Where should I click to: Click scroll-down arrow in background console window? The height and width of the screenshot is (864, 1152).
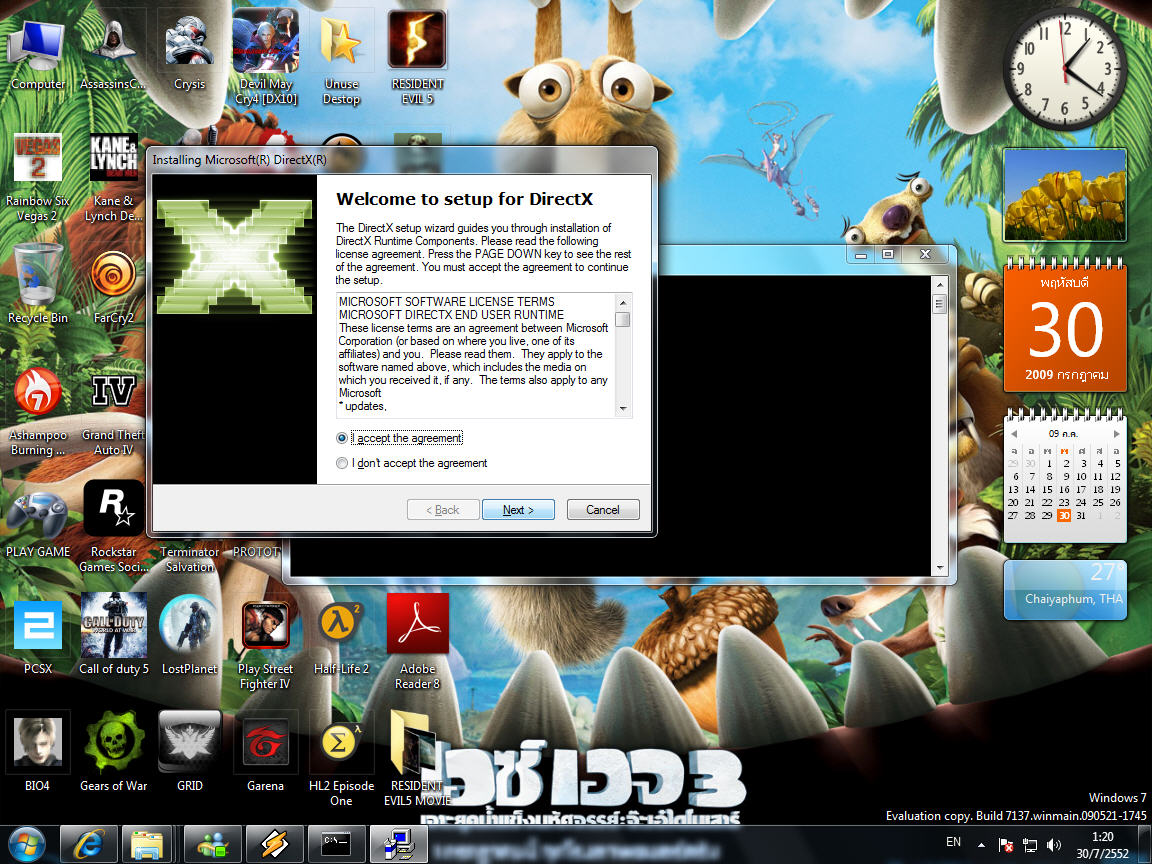coord(940,567)
